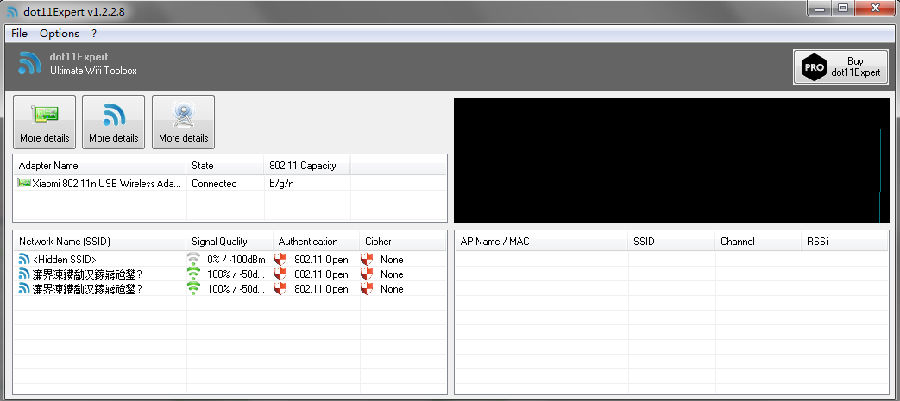Click the gray signal icon showing 0%
Screen dimensions: 900x401
(193, 259)
